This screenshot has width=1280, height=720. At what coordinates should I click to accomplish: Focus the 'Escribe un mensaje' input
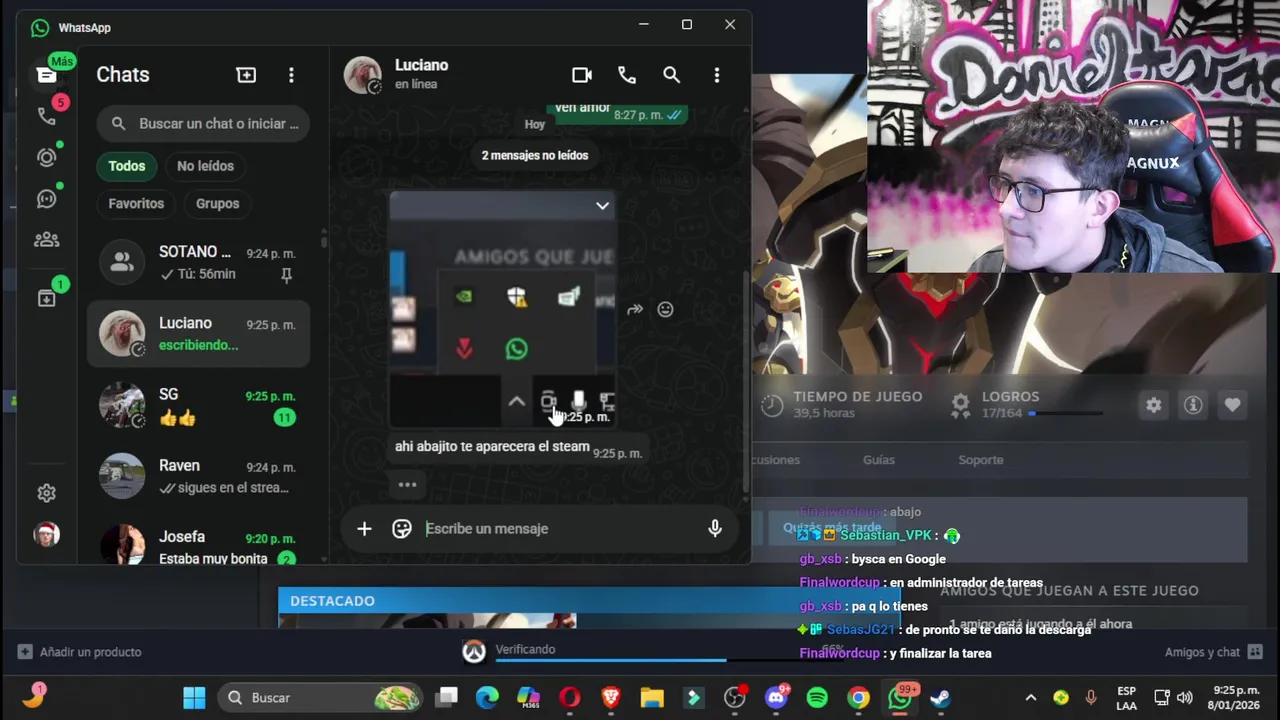[560, 529]
